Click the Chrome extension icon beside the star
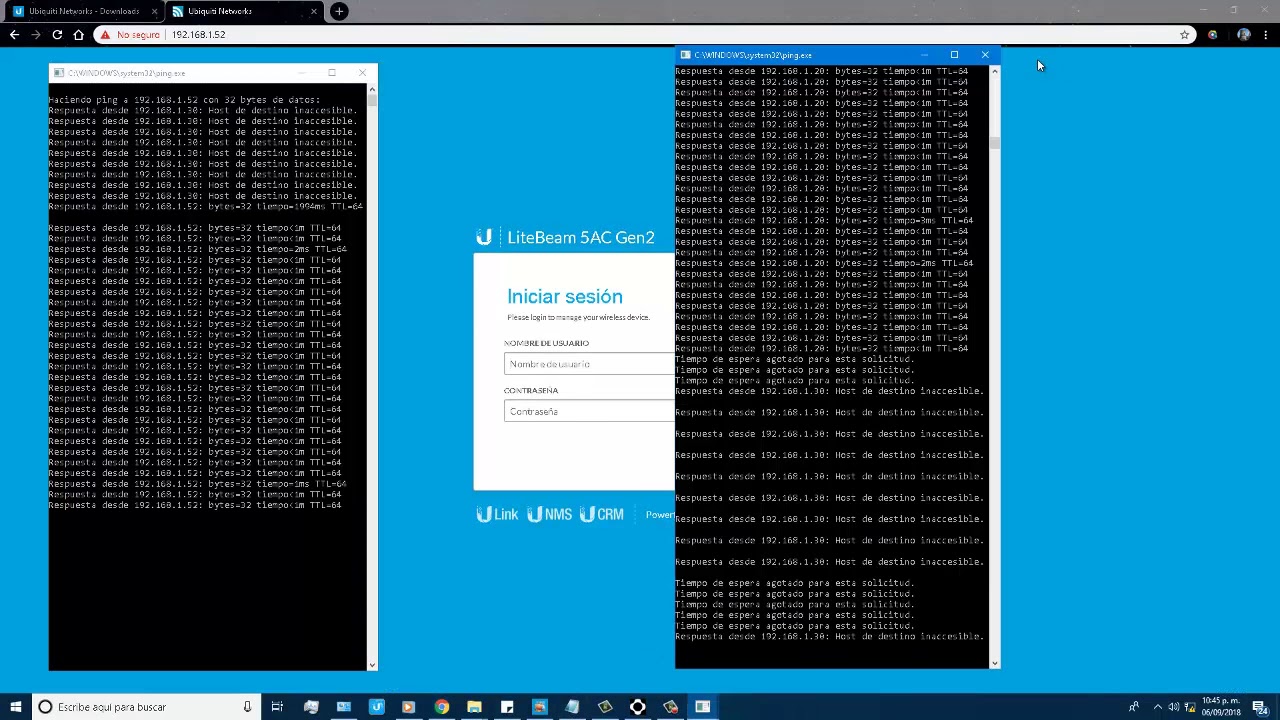The height and width of the screenshot is (720, 1280). point(1213,34)
